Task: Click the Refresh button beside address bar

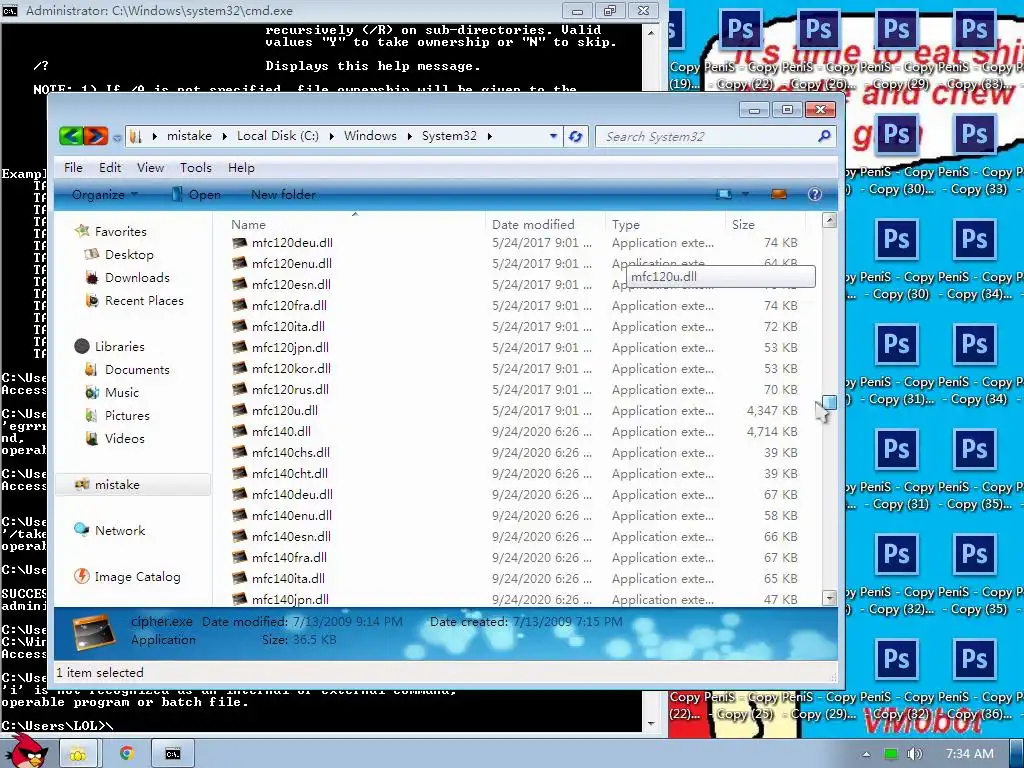Action: (575, 136)
